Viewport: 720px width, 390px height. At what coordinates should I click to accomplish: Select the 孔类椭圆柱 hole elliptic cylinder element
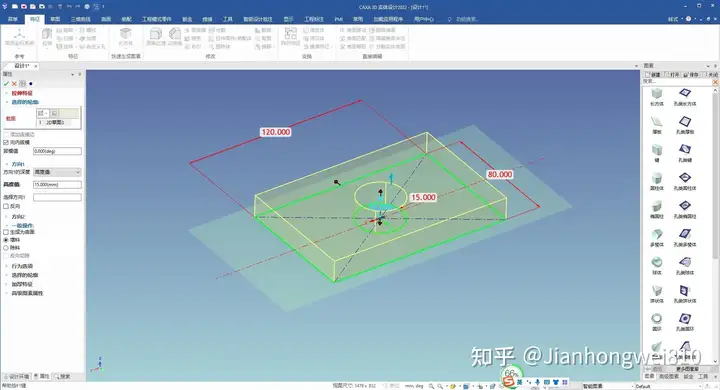click(685, 209)
